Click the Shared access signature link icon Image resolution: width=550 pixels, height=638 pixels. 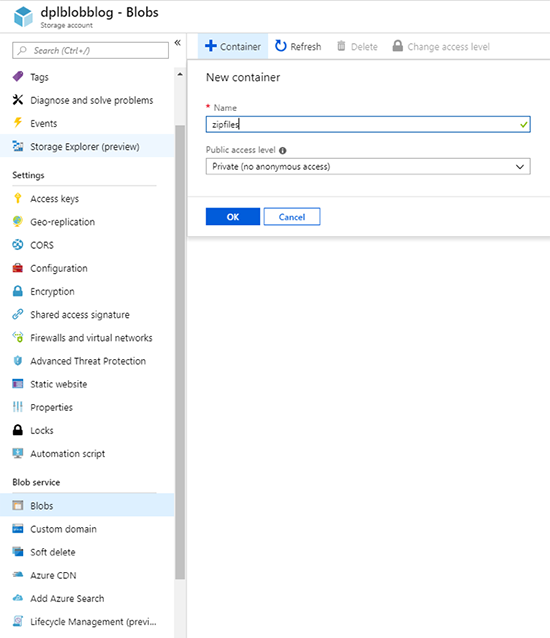pyautogui.click(x=18, y=314)
